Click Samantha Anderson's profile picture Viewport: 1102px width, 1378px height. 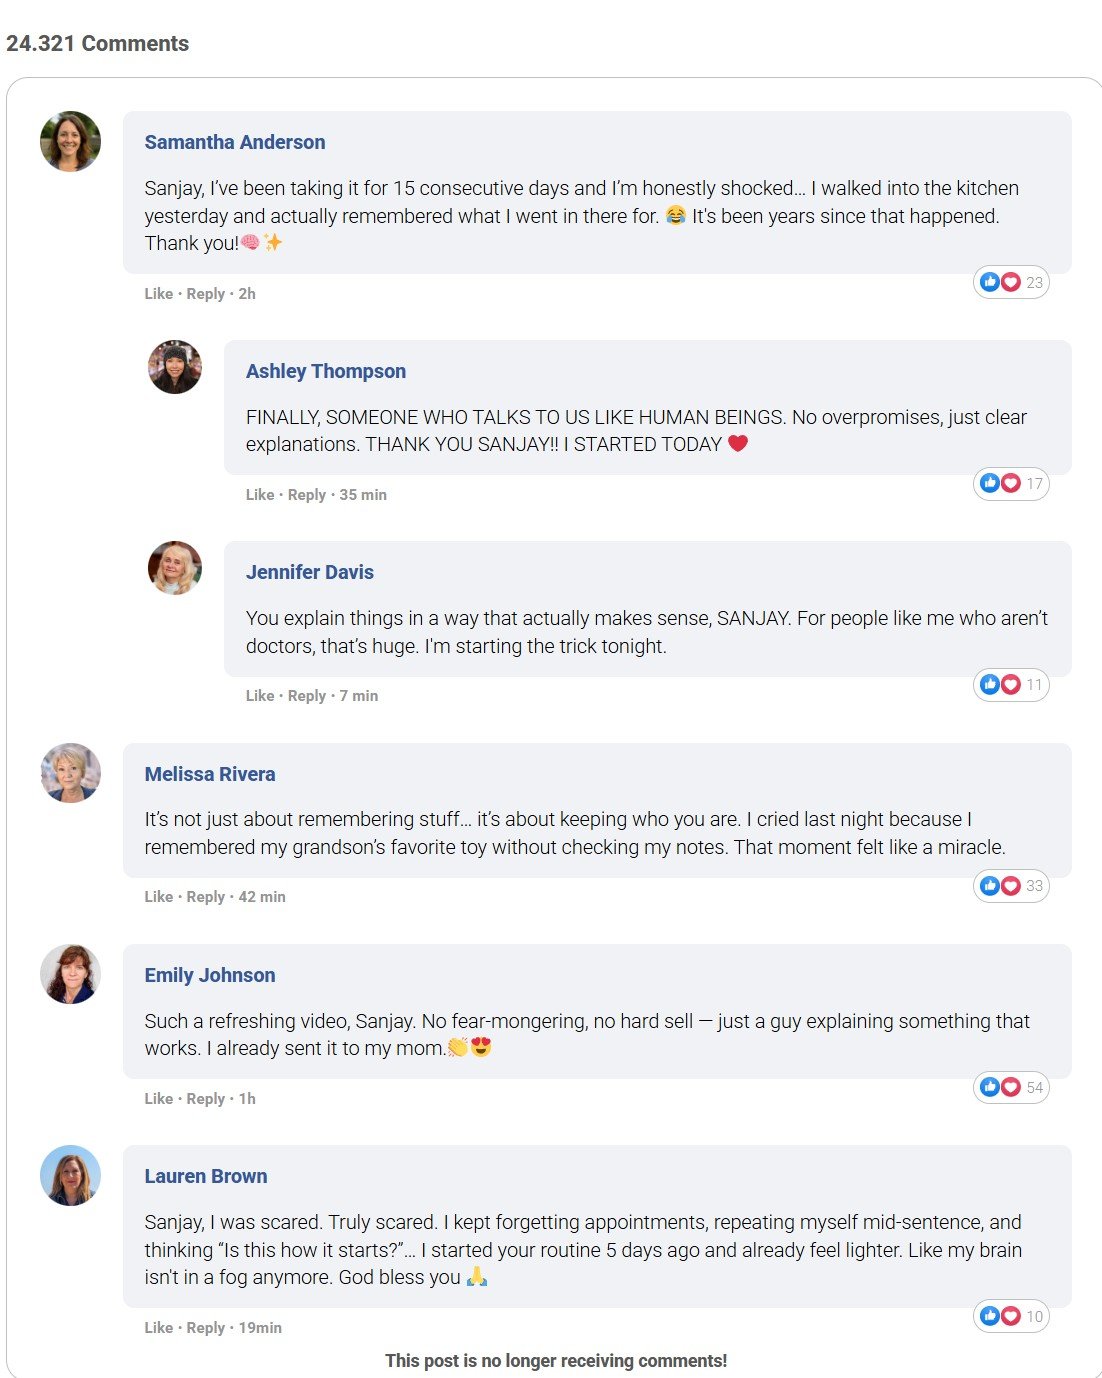(70, 141)
